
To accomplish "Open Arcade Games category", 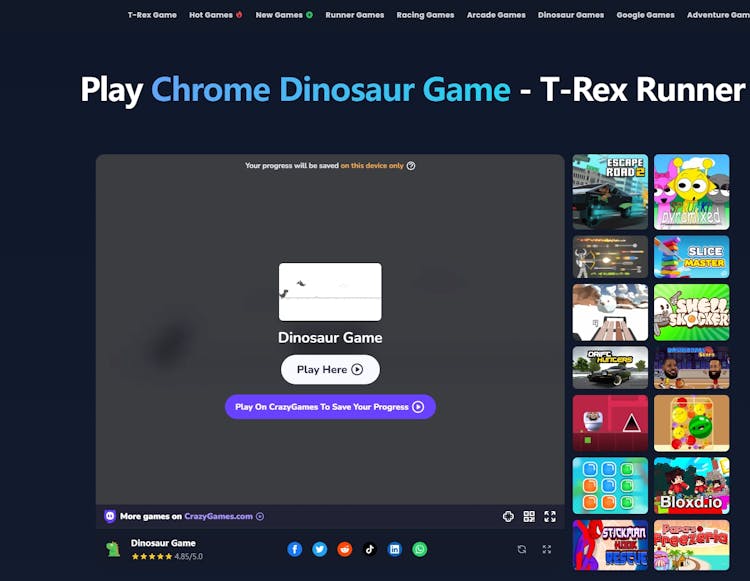I will 496,15.
